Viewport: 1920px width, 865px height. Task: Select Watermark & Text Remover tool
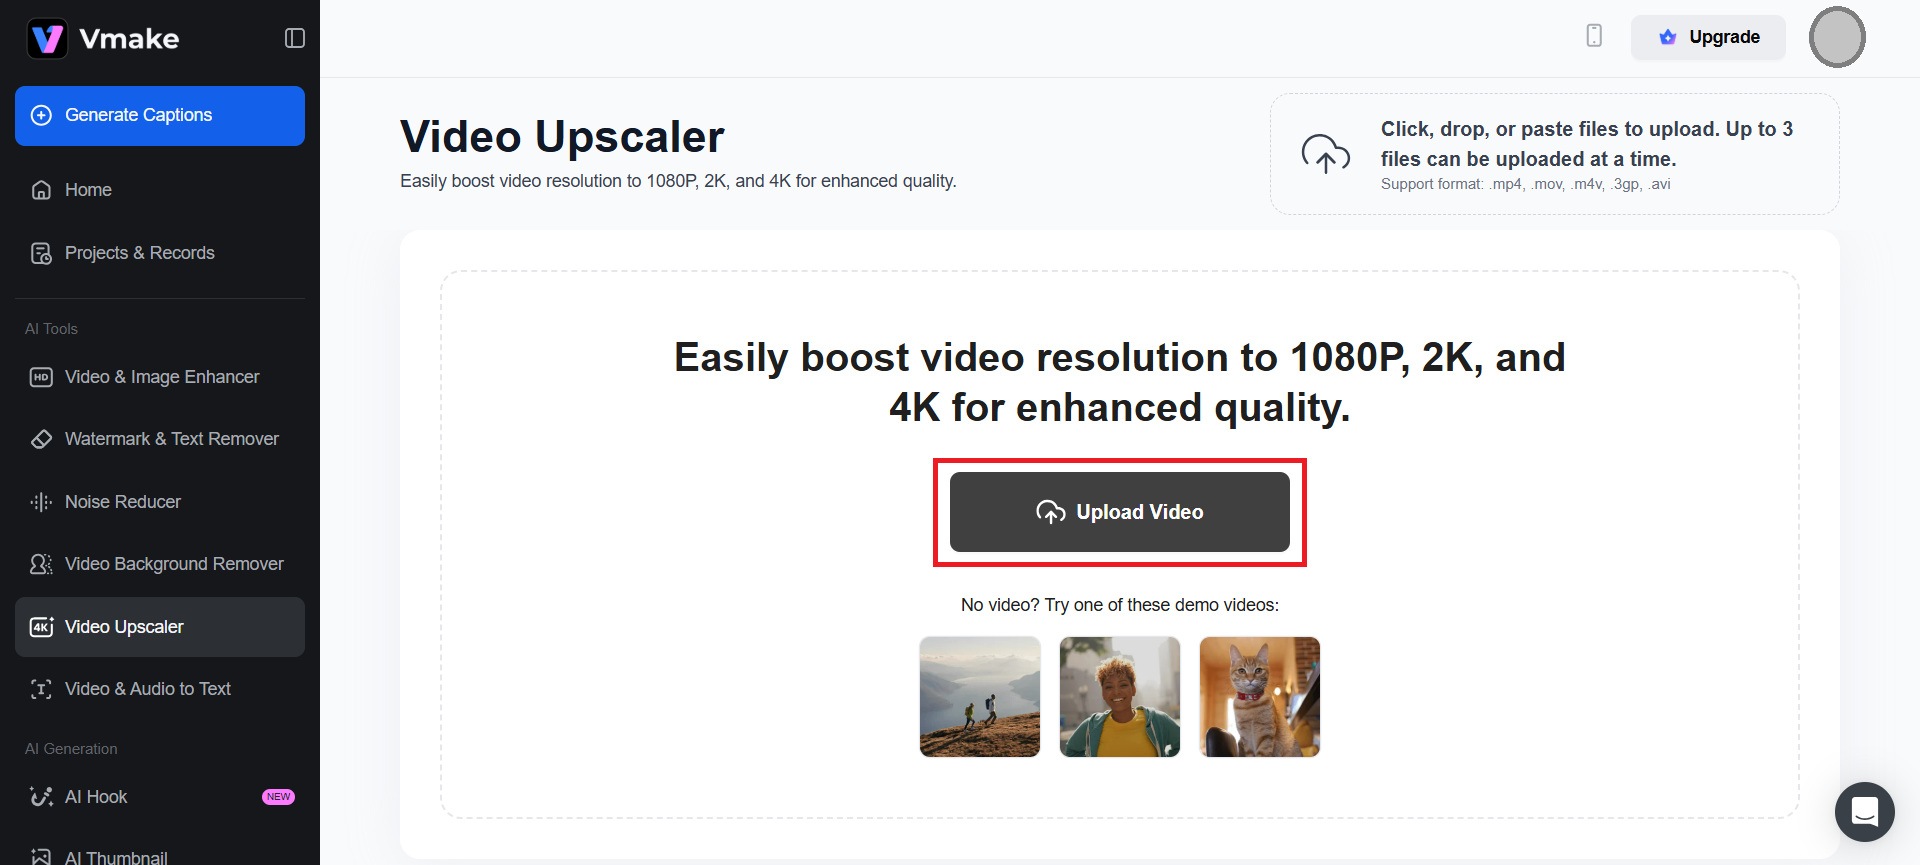(x=160, y=439)
